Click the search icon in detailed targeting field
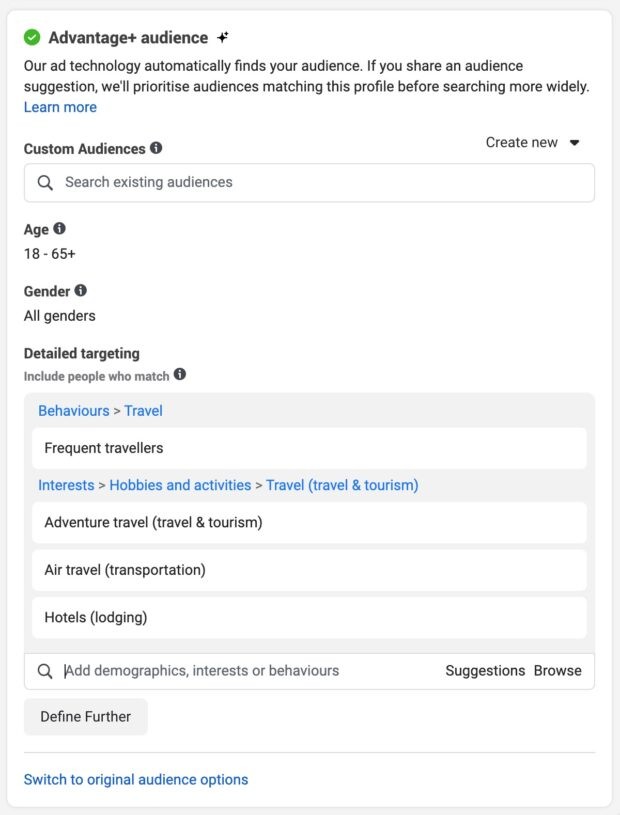Viewport: 620px width, 815px height. [x=45, y=671]
